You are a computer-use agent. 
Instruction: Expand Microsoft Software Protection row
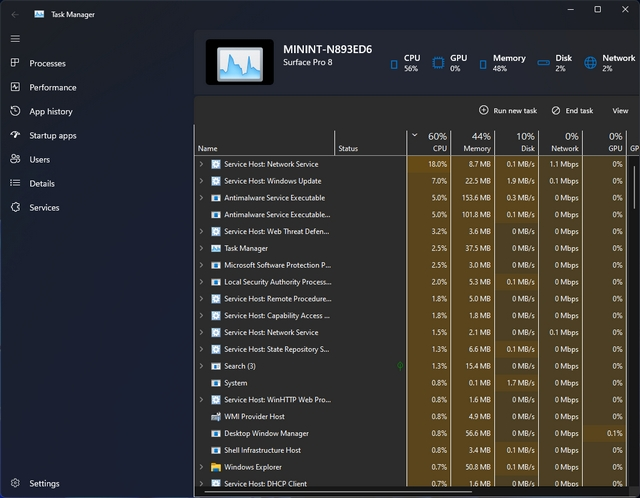click(201, 265)
